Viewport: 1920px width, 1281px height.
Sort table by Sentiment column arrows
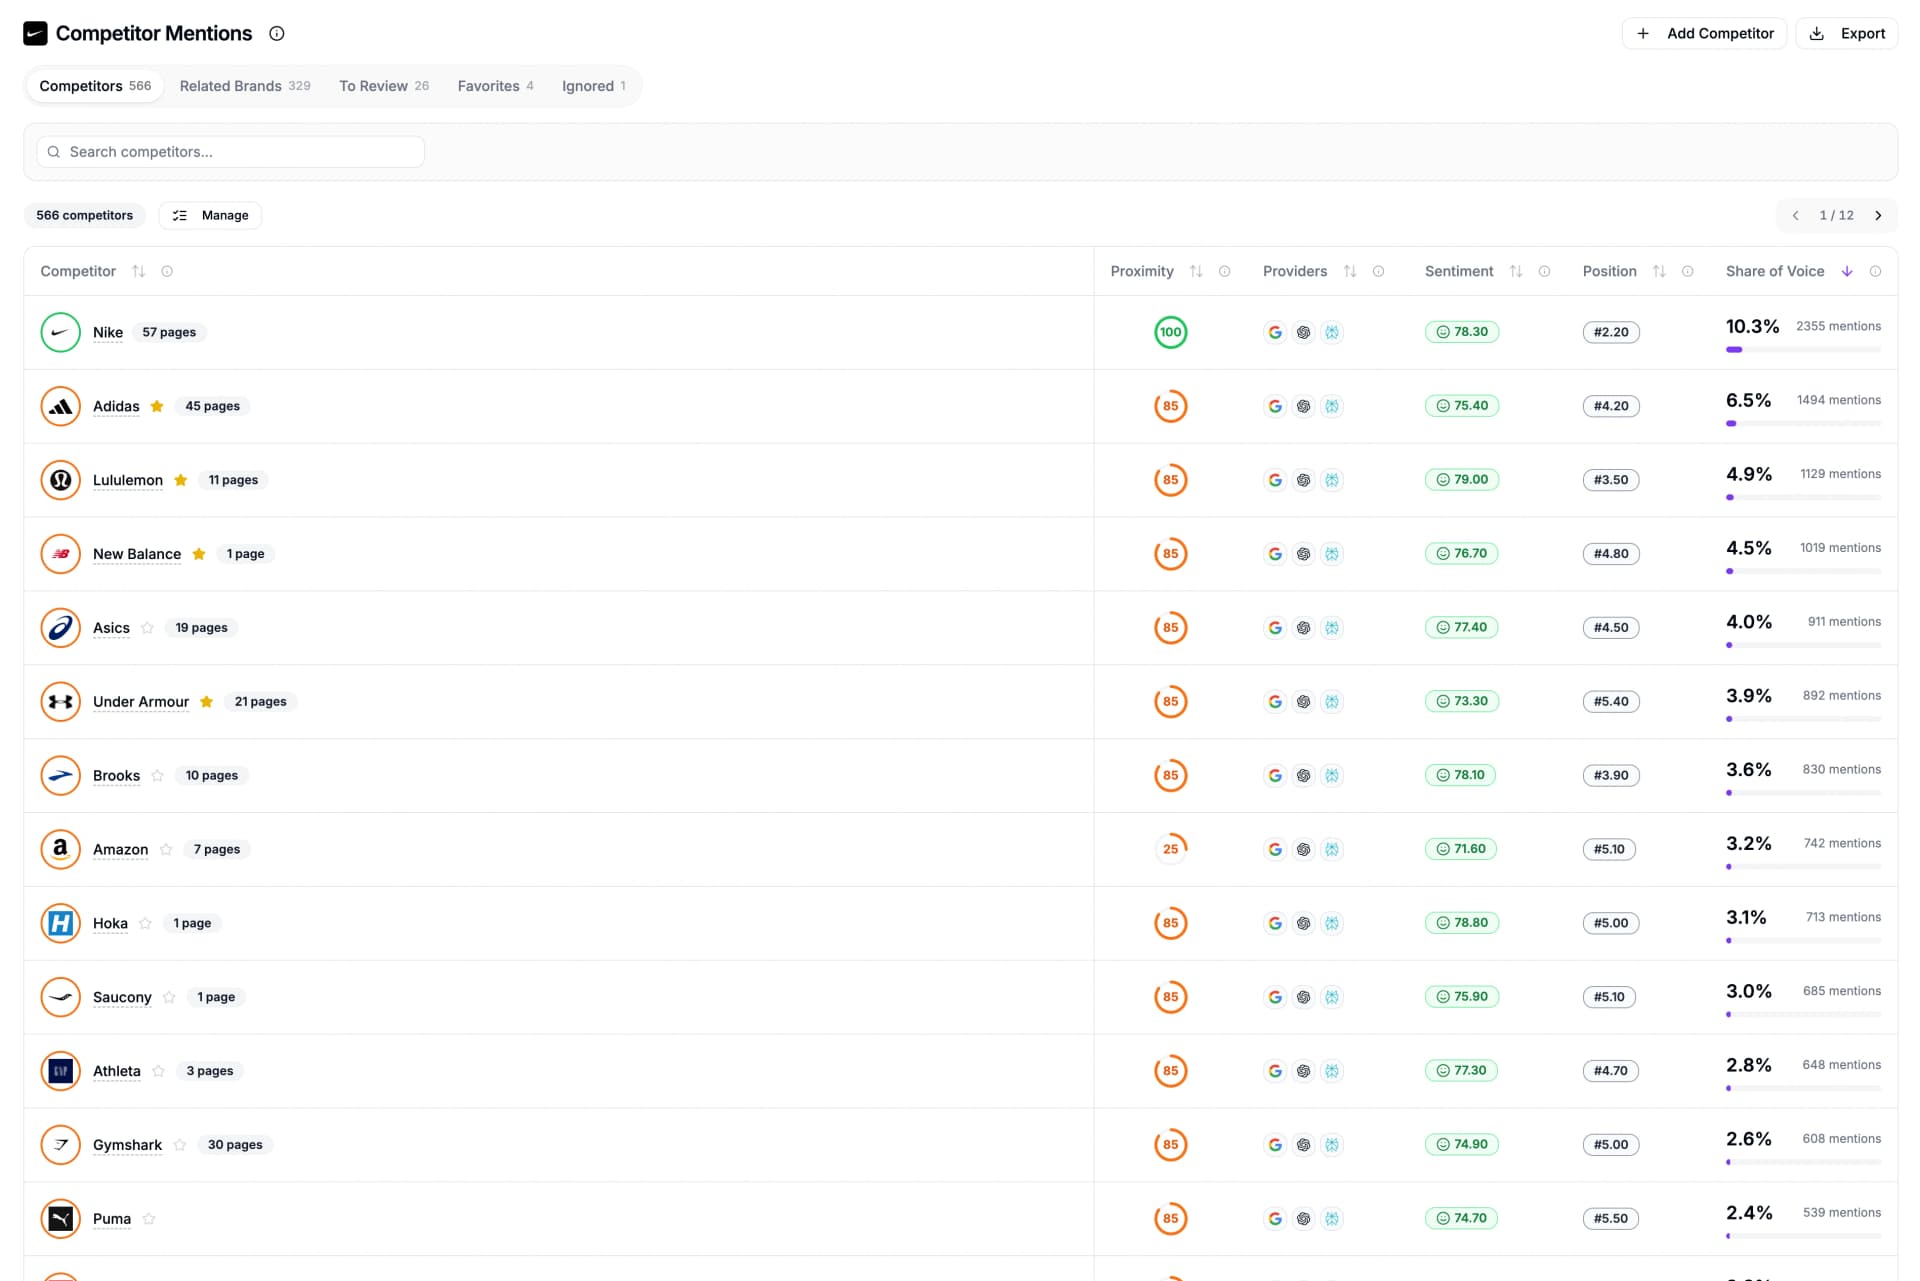(1516, 271)
